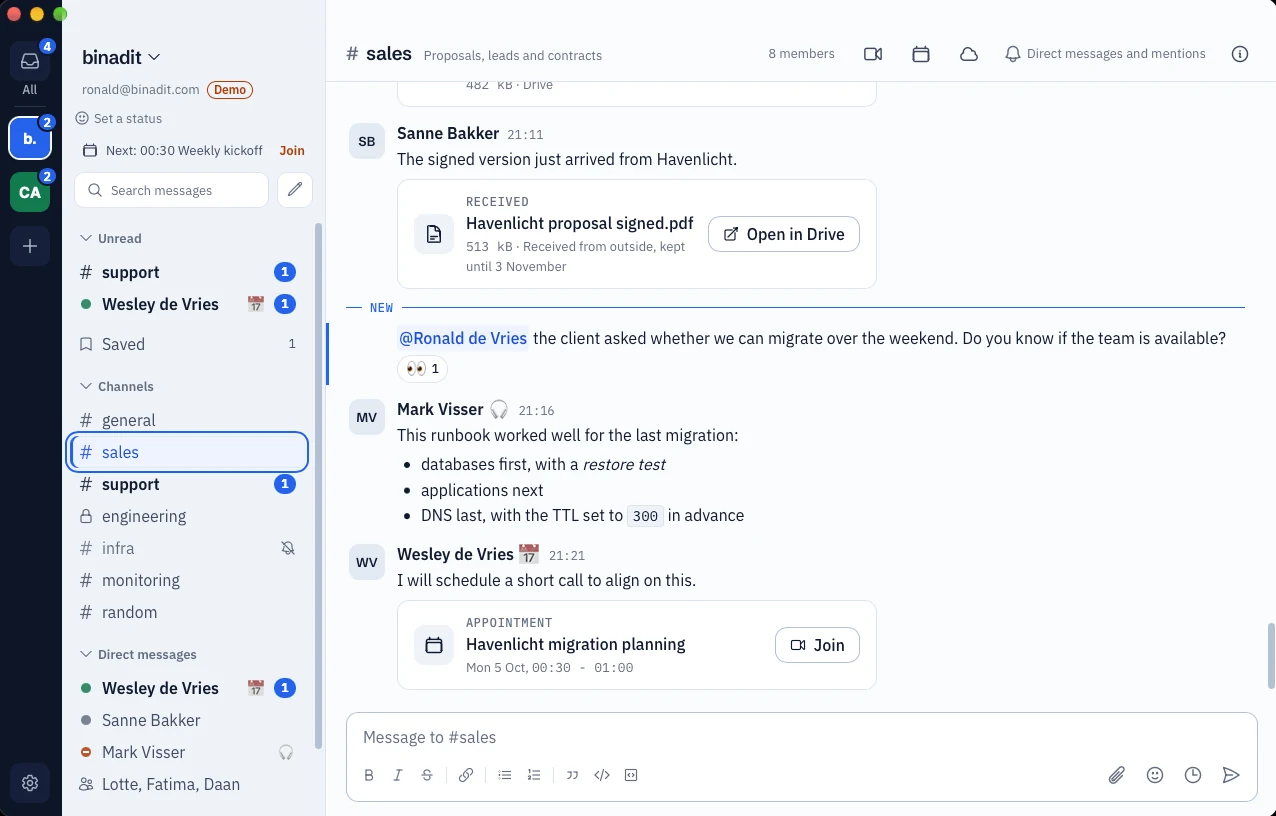Image resolution: width=1276 pixels, height=816 pixels.
Task: Insert a link using the link icon
Action: (466, 775)
